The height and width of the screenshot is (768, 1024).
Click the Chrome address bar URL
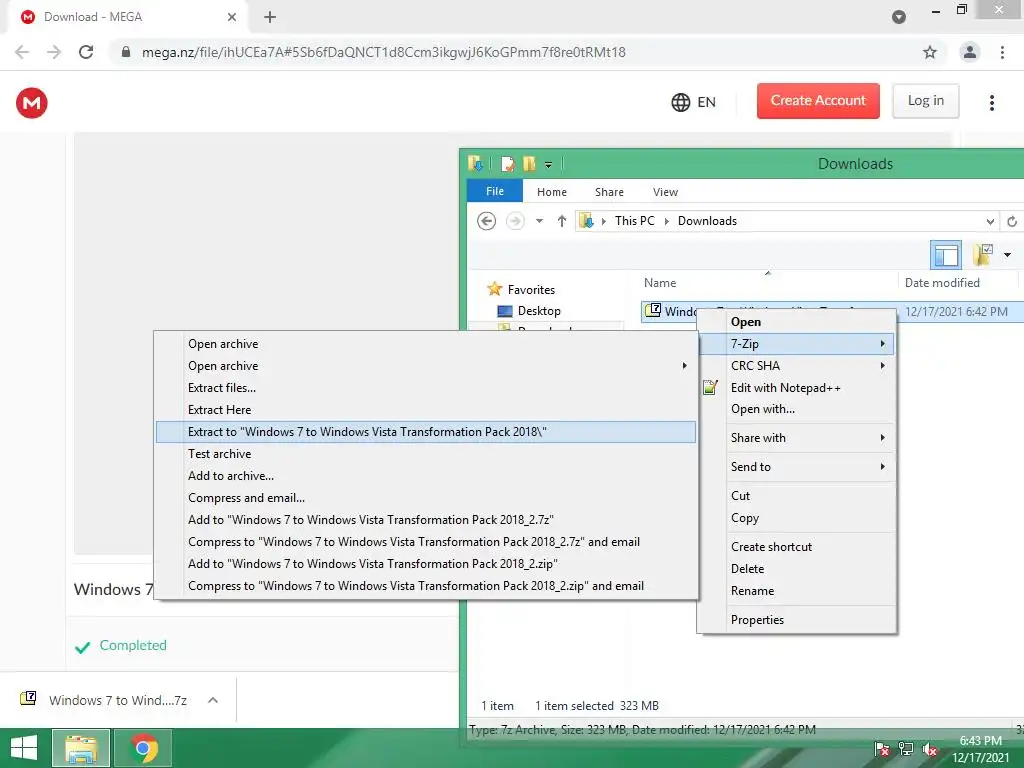pos(383,52)
